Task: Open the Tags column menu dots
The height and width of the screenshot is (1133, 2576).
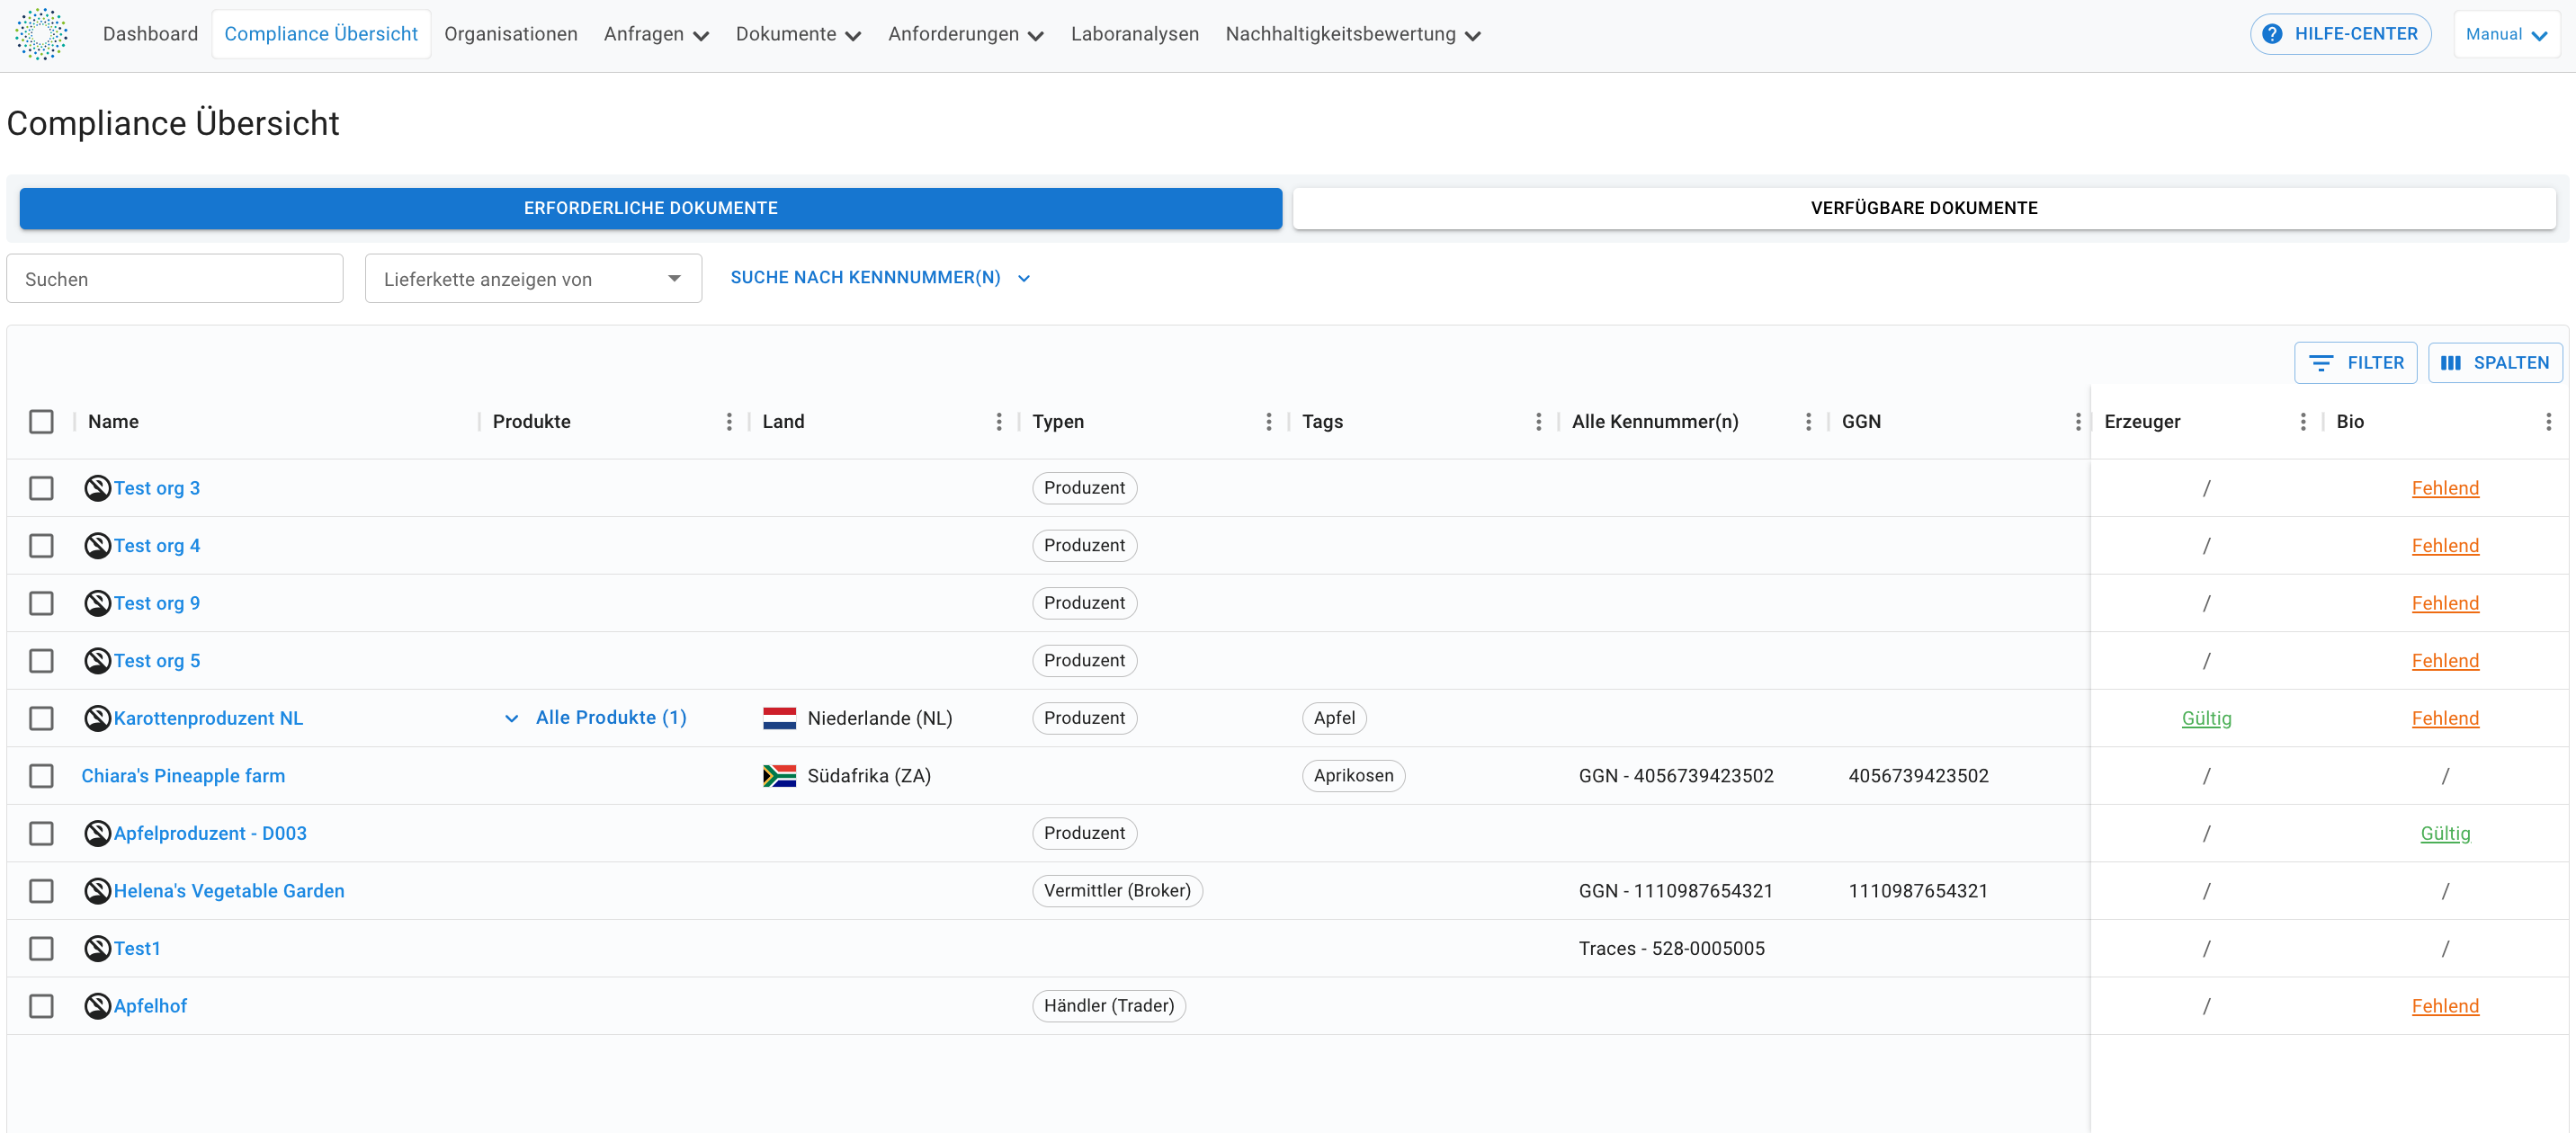Action: click(x=1538, y=422)
